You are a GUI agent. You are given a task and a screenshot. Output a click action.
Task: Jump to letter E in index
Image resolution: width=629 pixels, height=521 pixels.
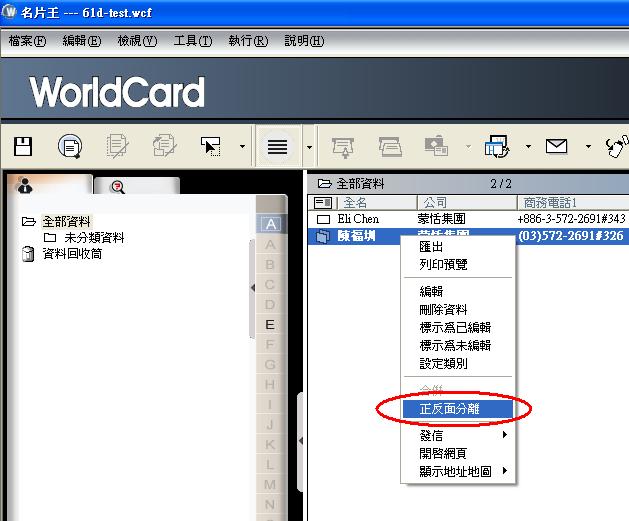coord(270,324)
